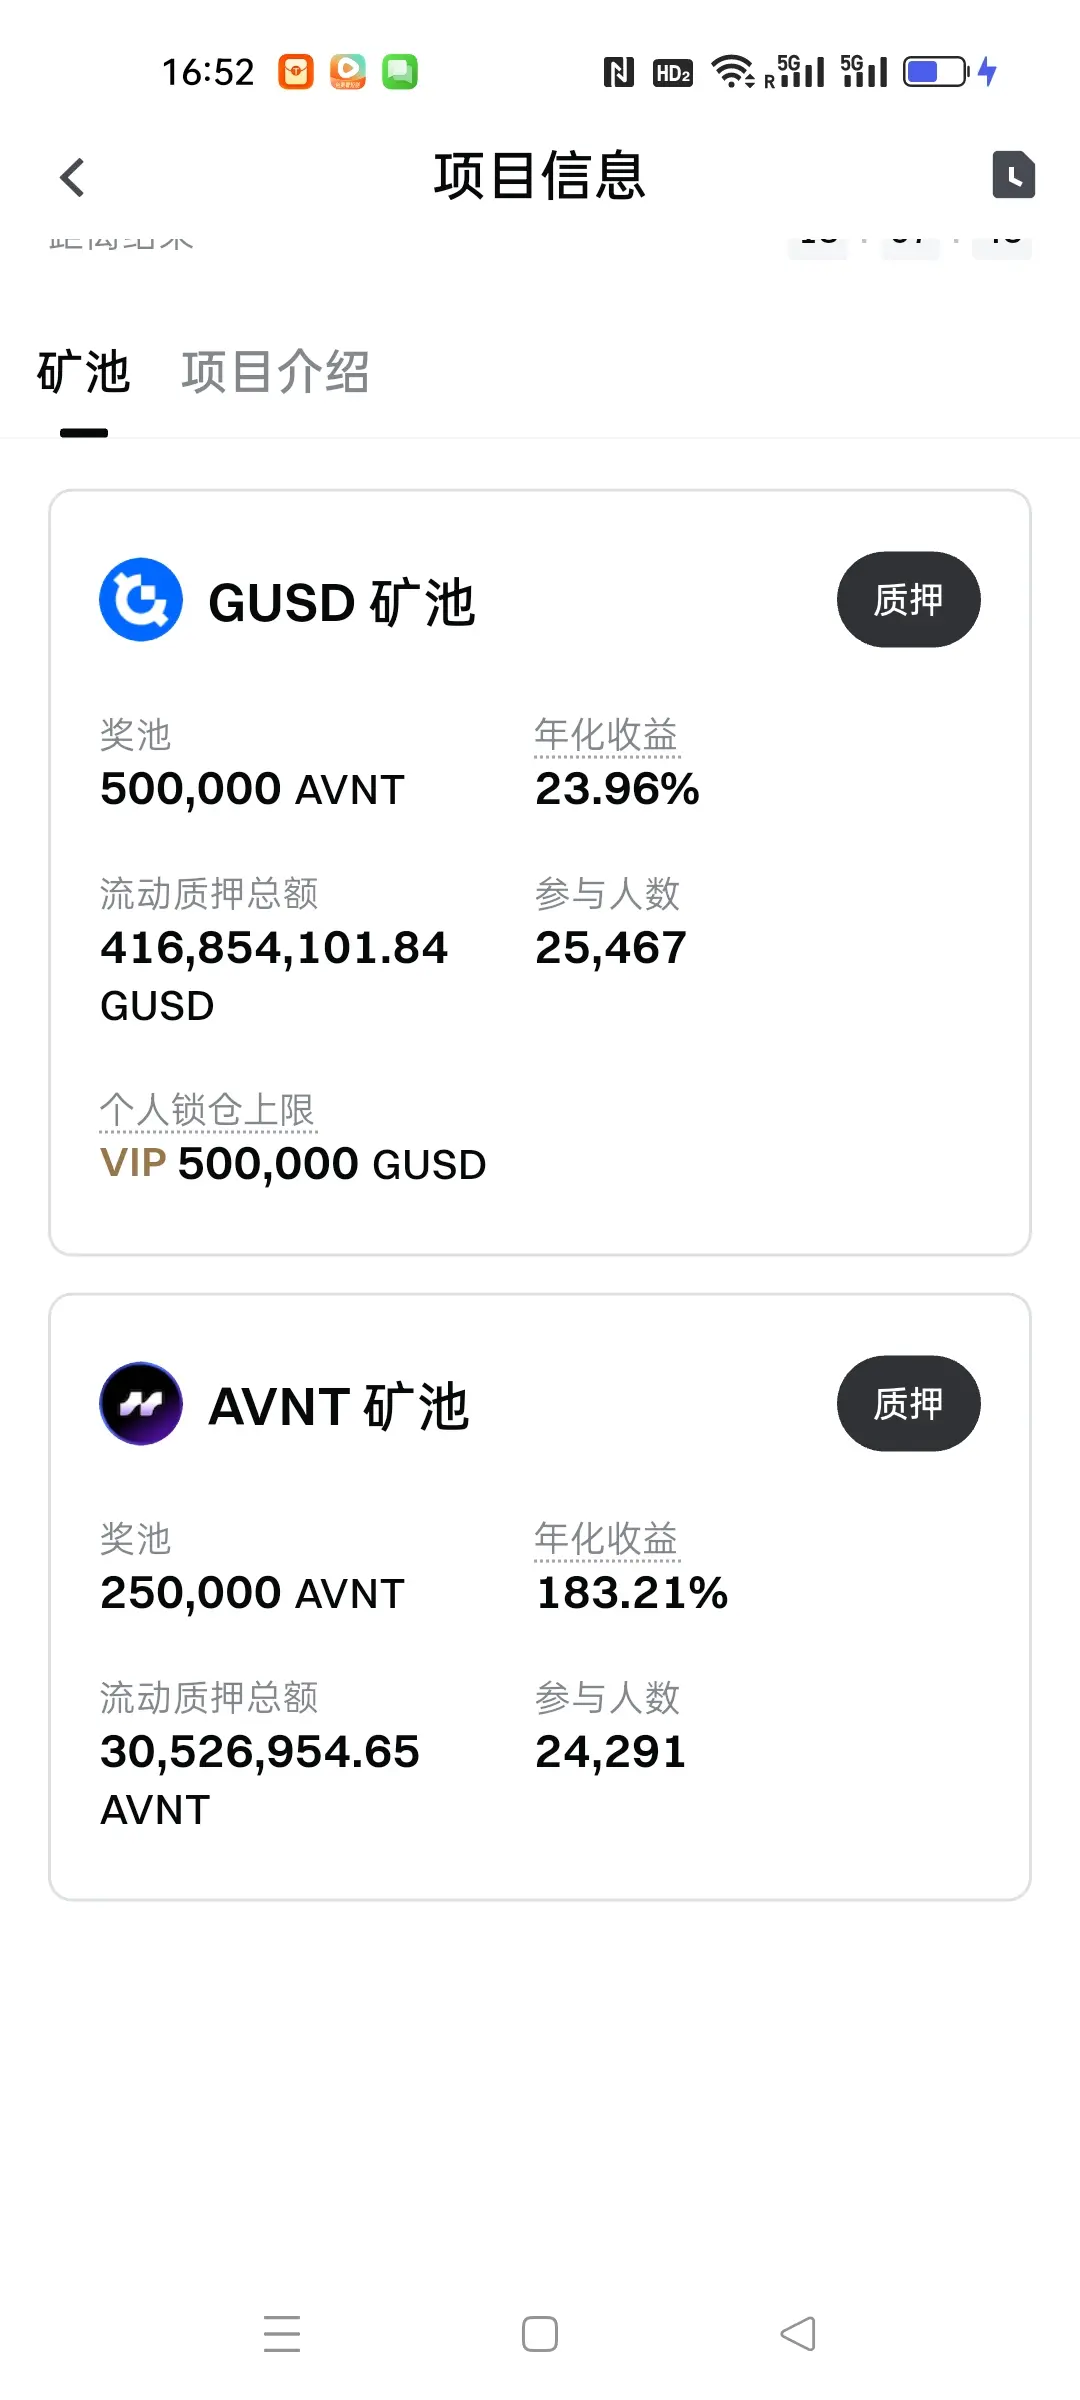Tap the battery status icon
The image size is (1080, 2400).
click(936, 72)
